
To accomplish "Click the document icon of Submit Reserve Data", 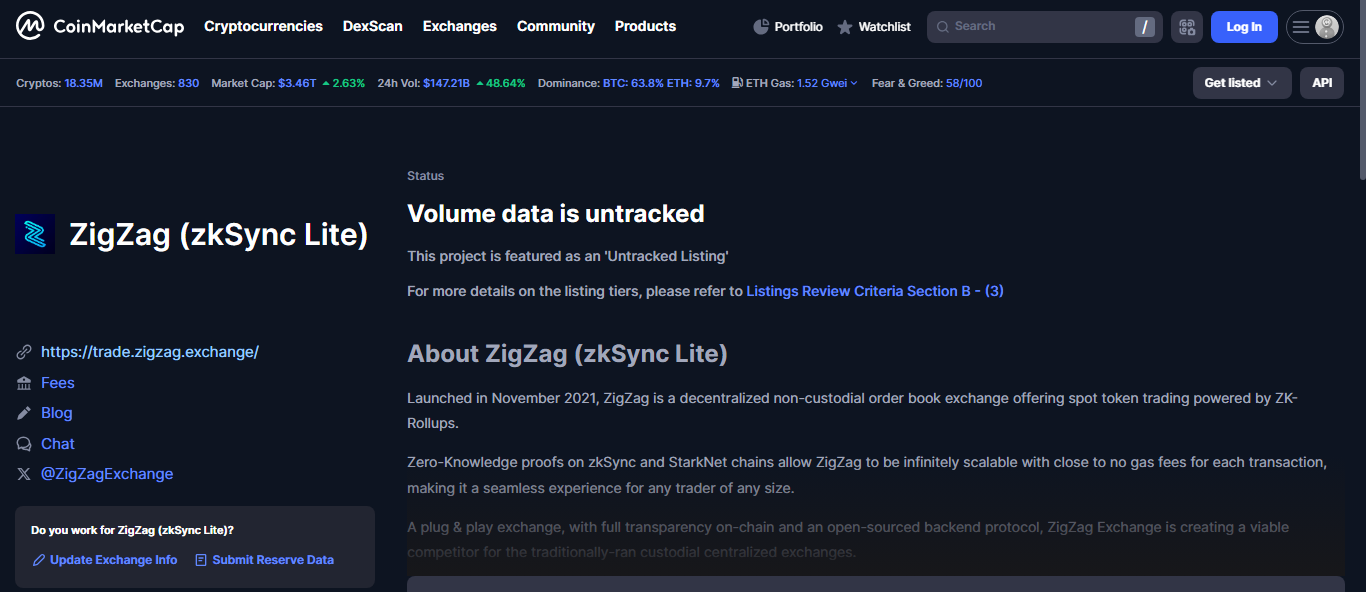I will click(201, 560).
